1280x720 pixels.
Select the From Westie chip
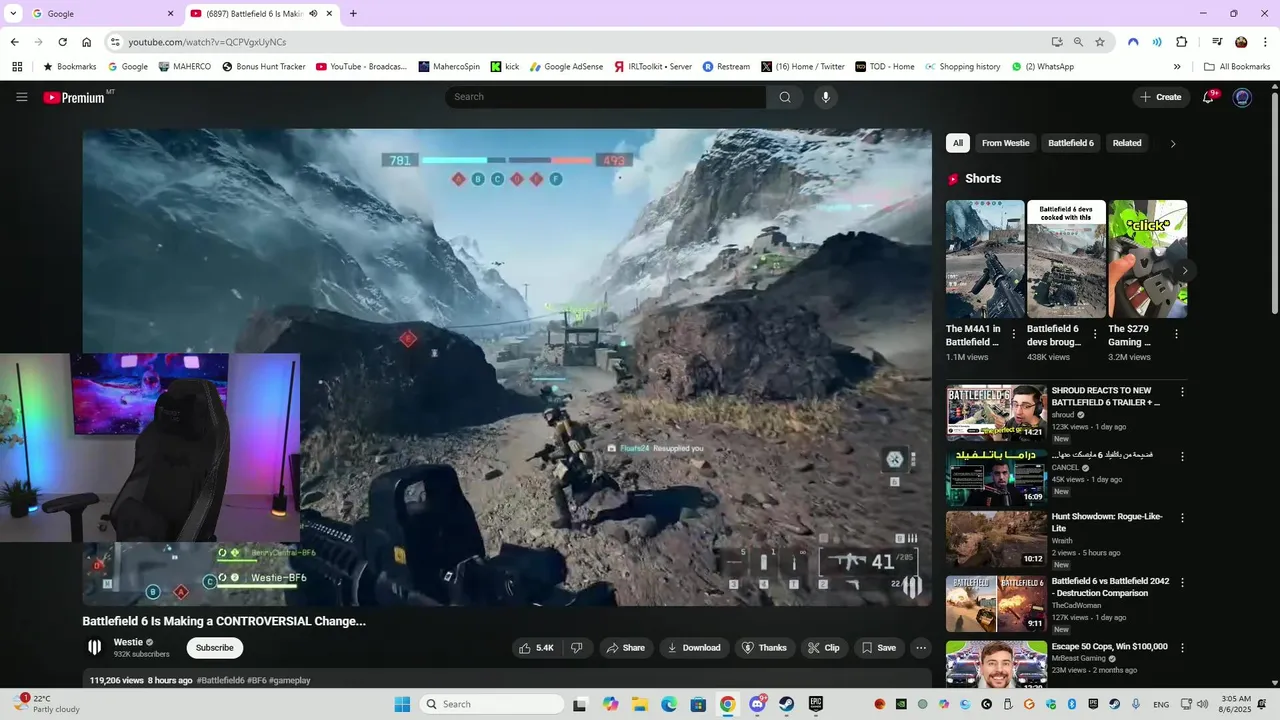pos(1005,143)
